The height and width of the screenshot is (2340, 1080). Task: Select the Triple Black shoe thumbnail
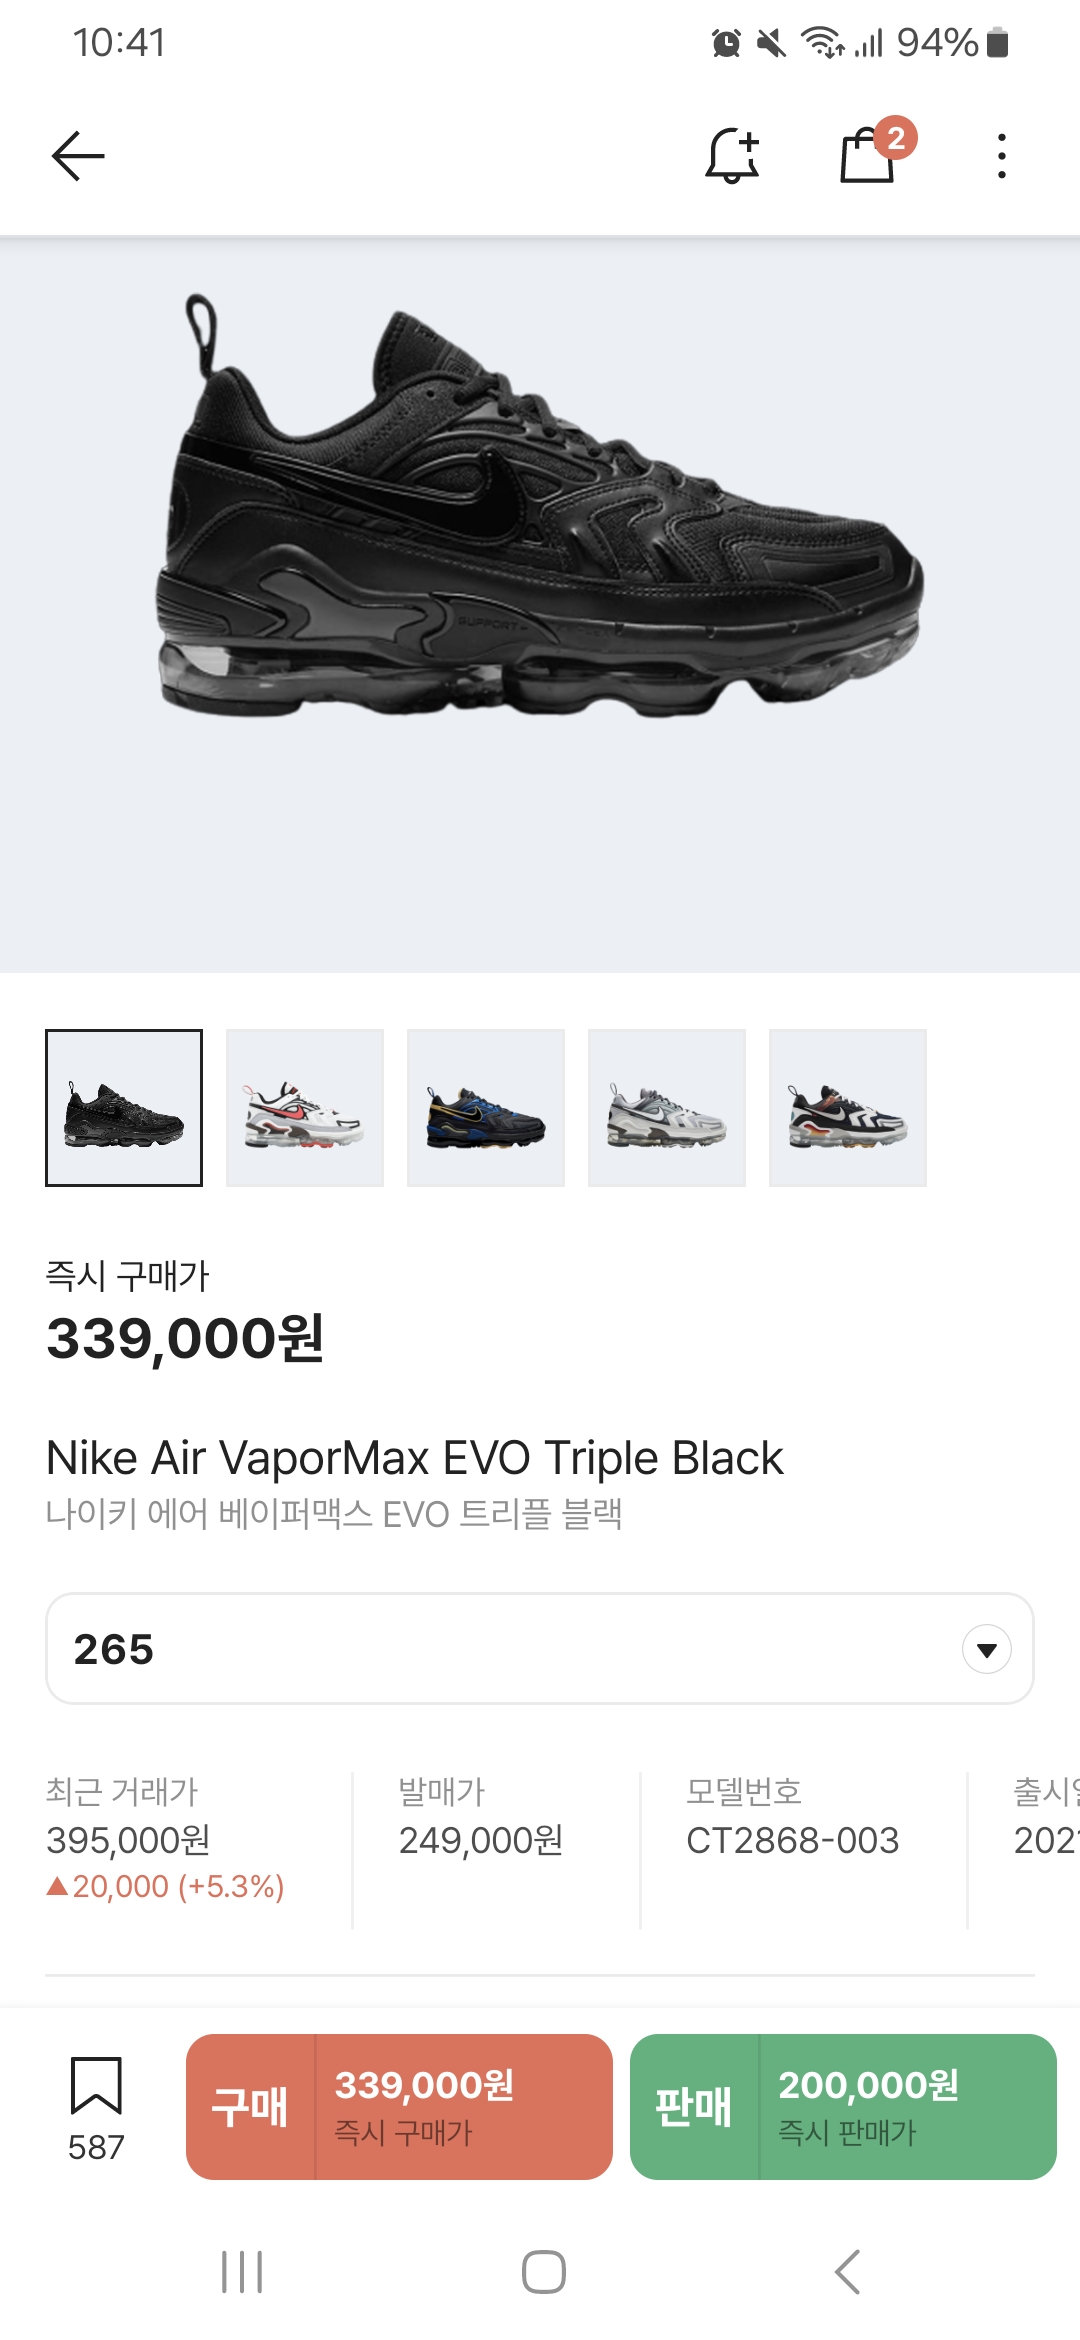click(124, 1108)
